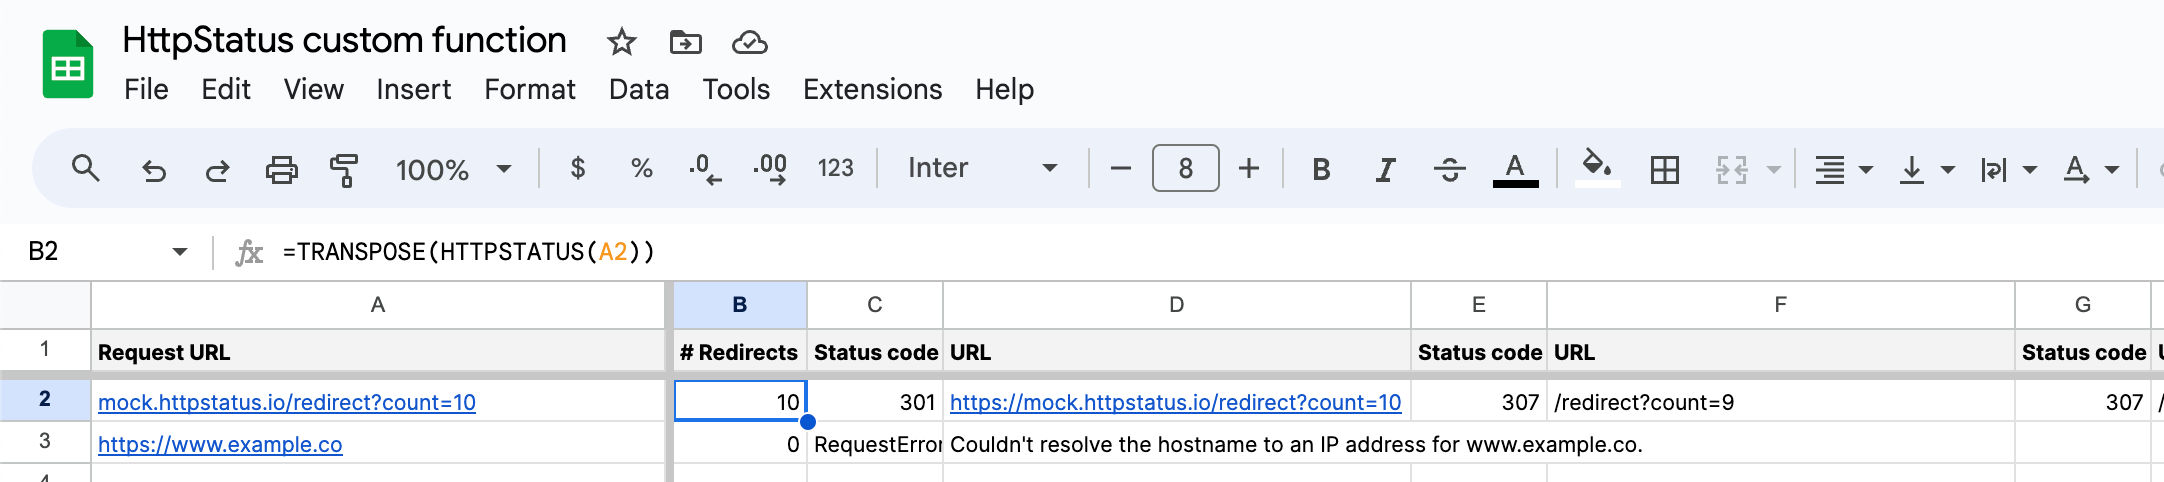Screen dimensions: 2164x482
Task: Click the font size field showing 8
Action: [x=1185, y=168]
